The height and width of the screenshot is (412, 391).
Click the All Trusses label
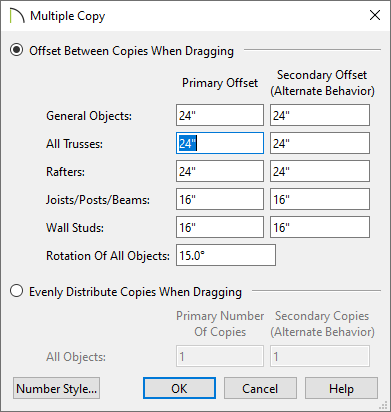(x=74, y=144)
